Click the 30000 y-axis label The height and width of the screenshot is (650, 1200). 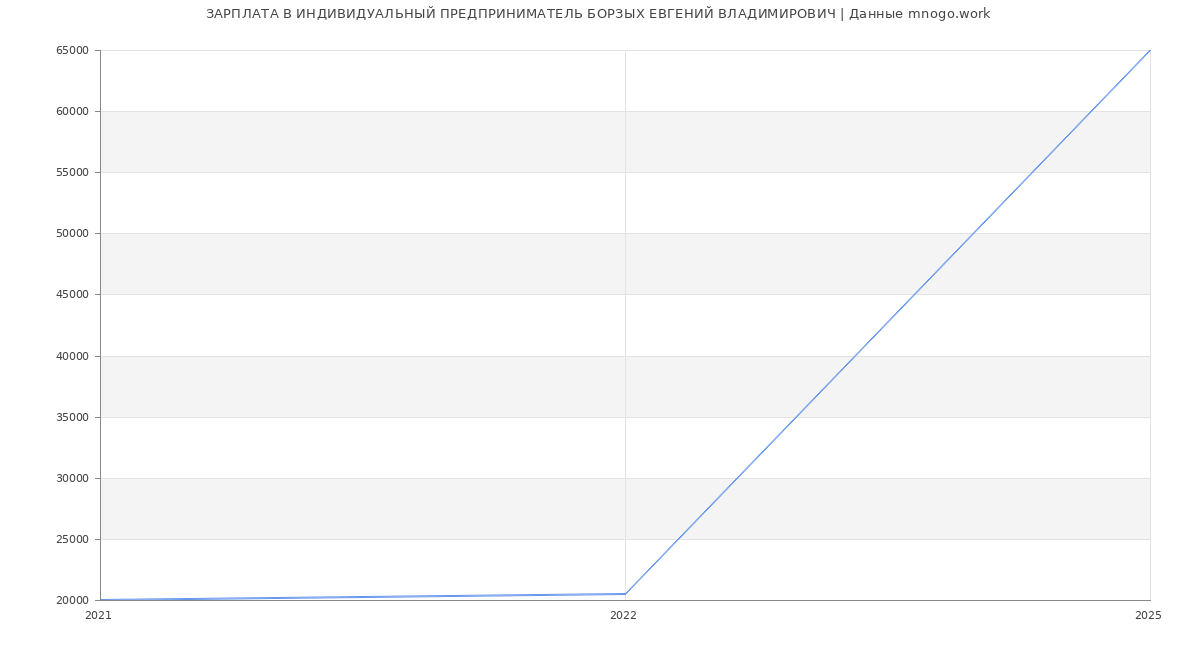[72, 479]
